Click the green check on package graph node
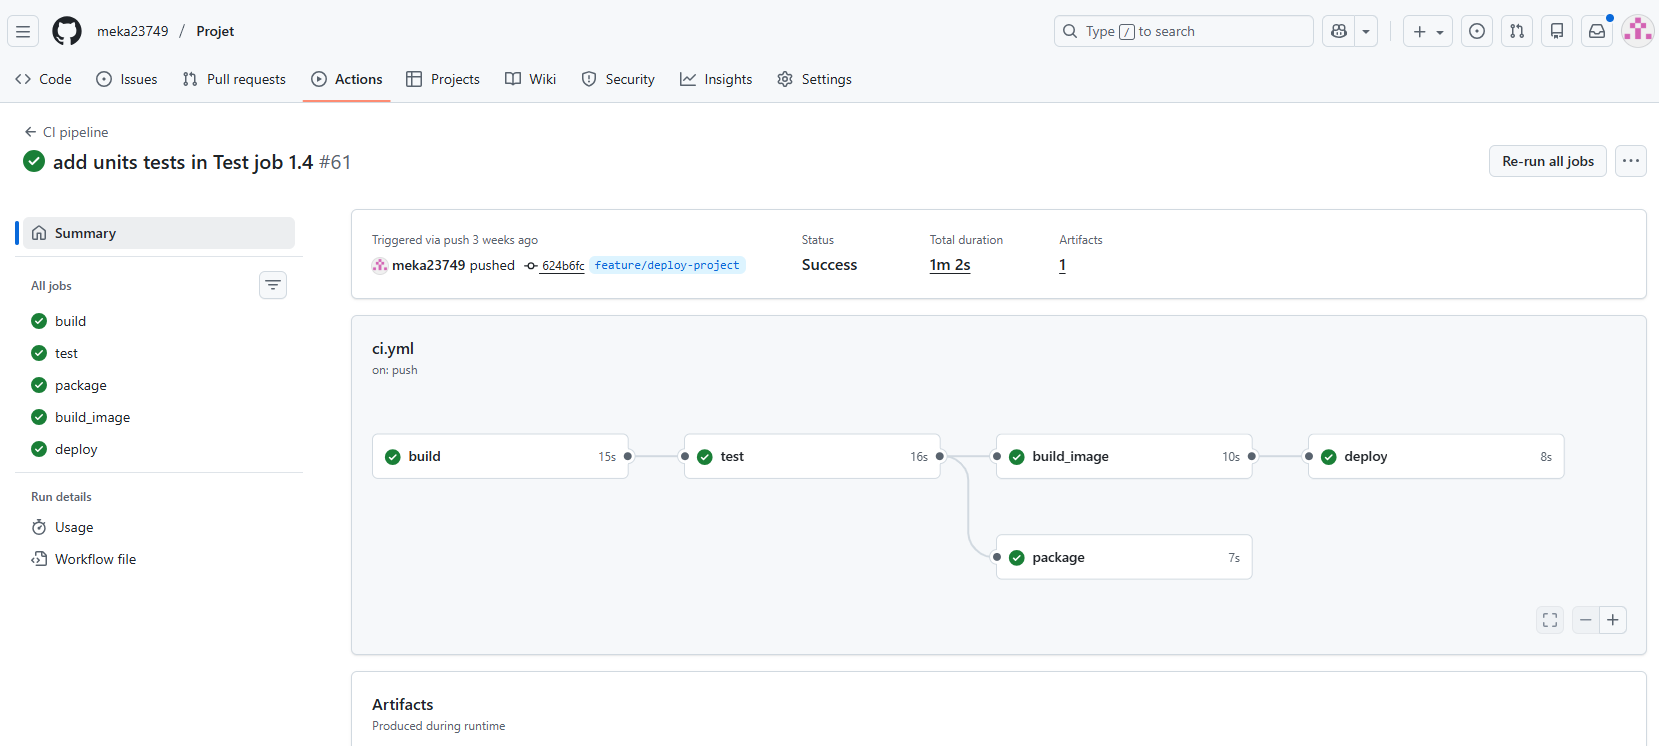Screen dimensions: 1659x746 pos(1017,558)
